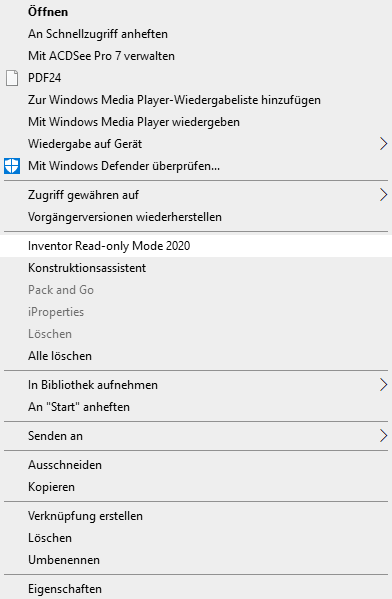Expand the Zugriff gewähren auf submenu arrow

[383, 195]
